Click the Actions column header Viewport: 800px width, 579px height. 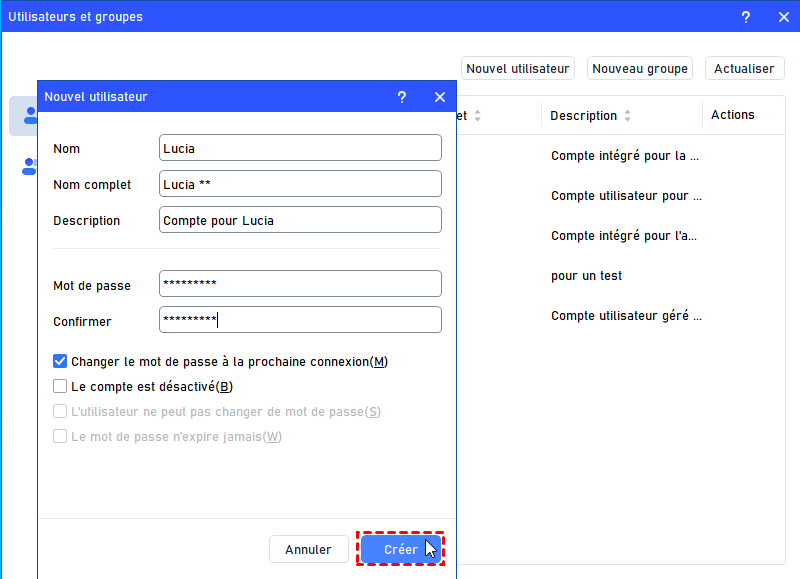point(732,115)
